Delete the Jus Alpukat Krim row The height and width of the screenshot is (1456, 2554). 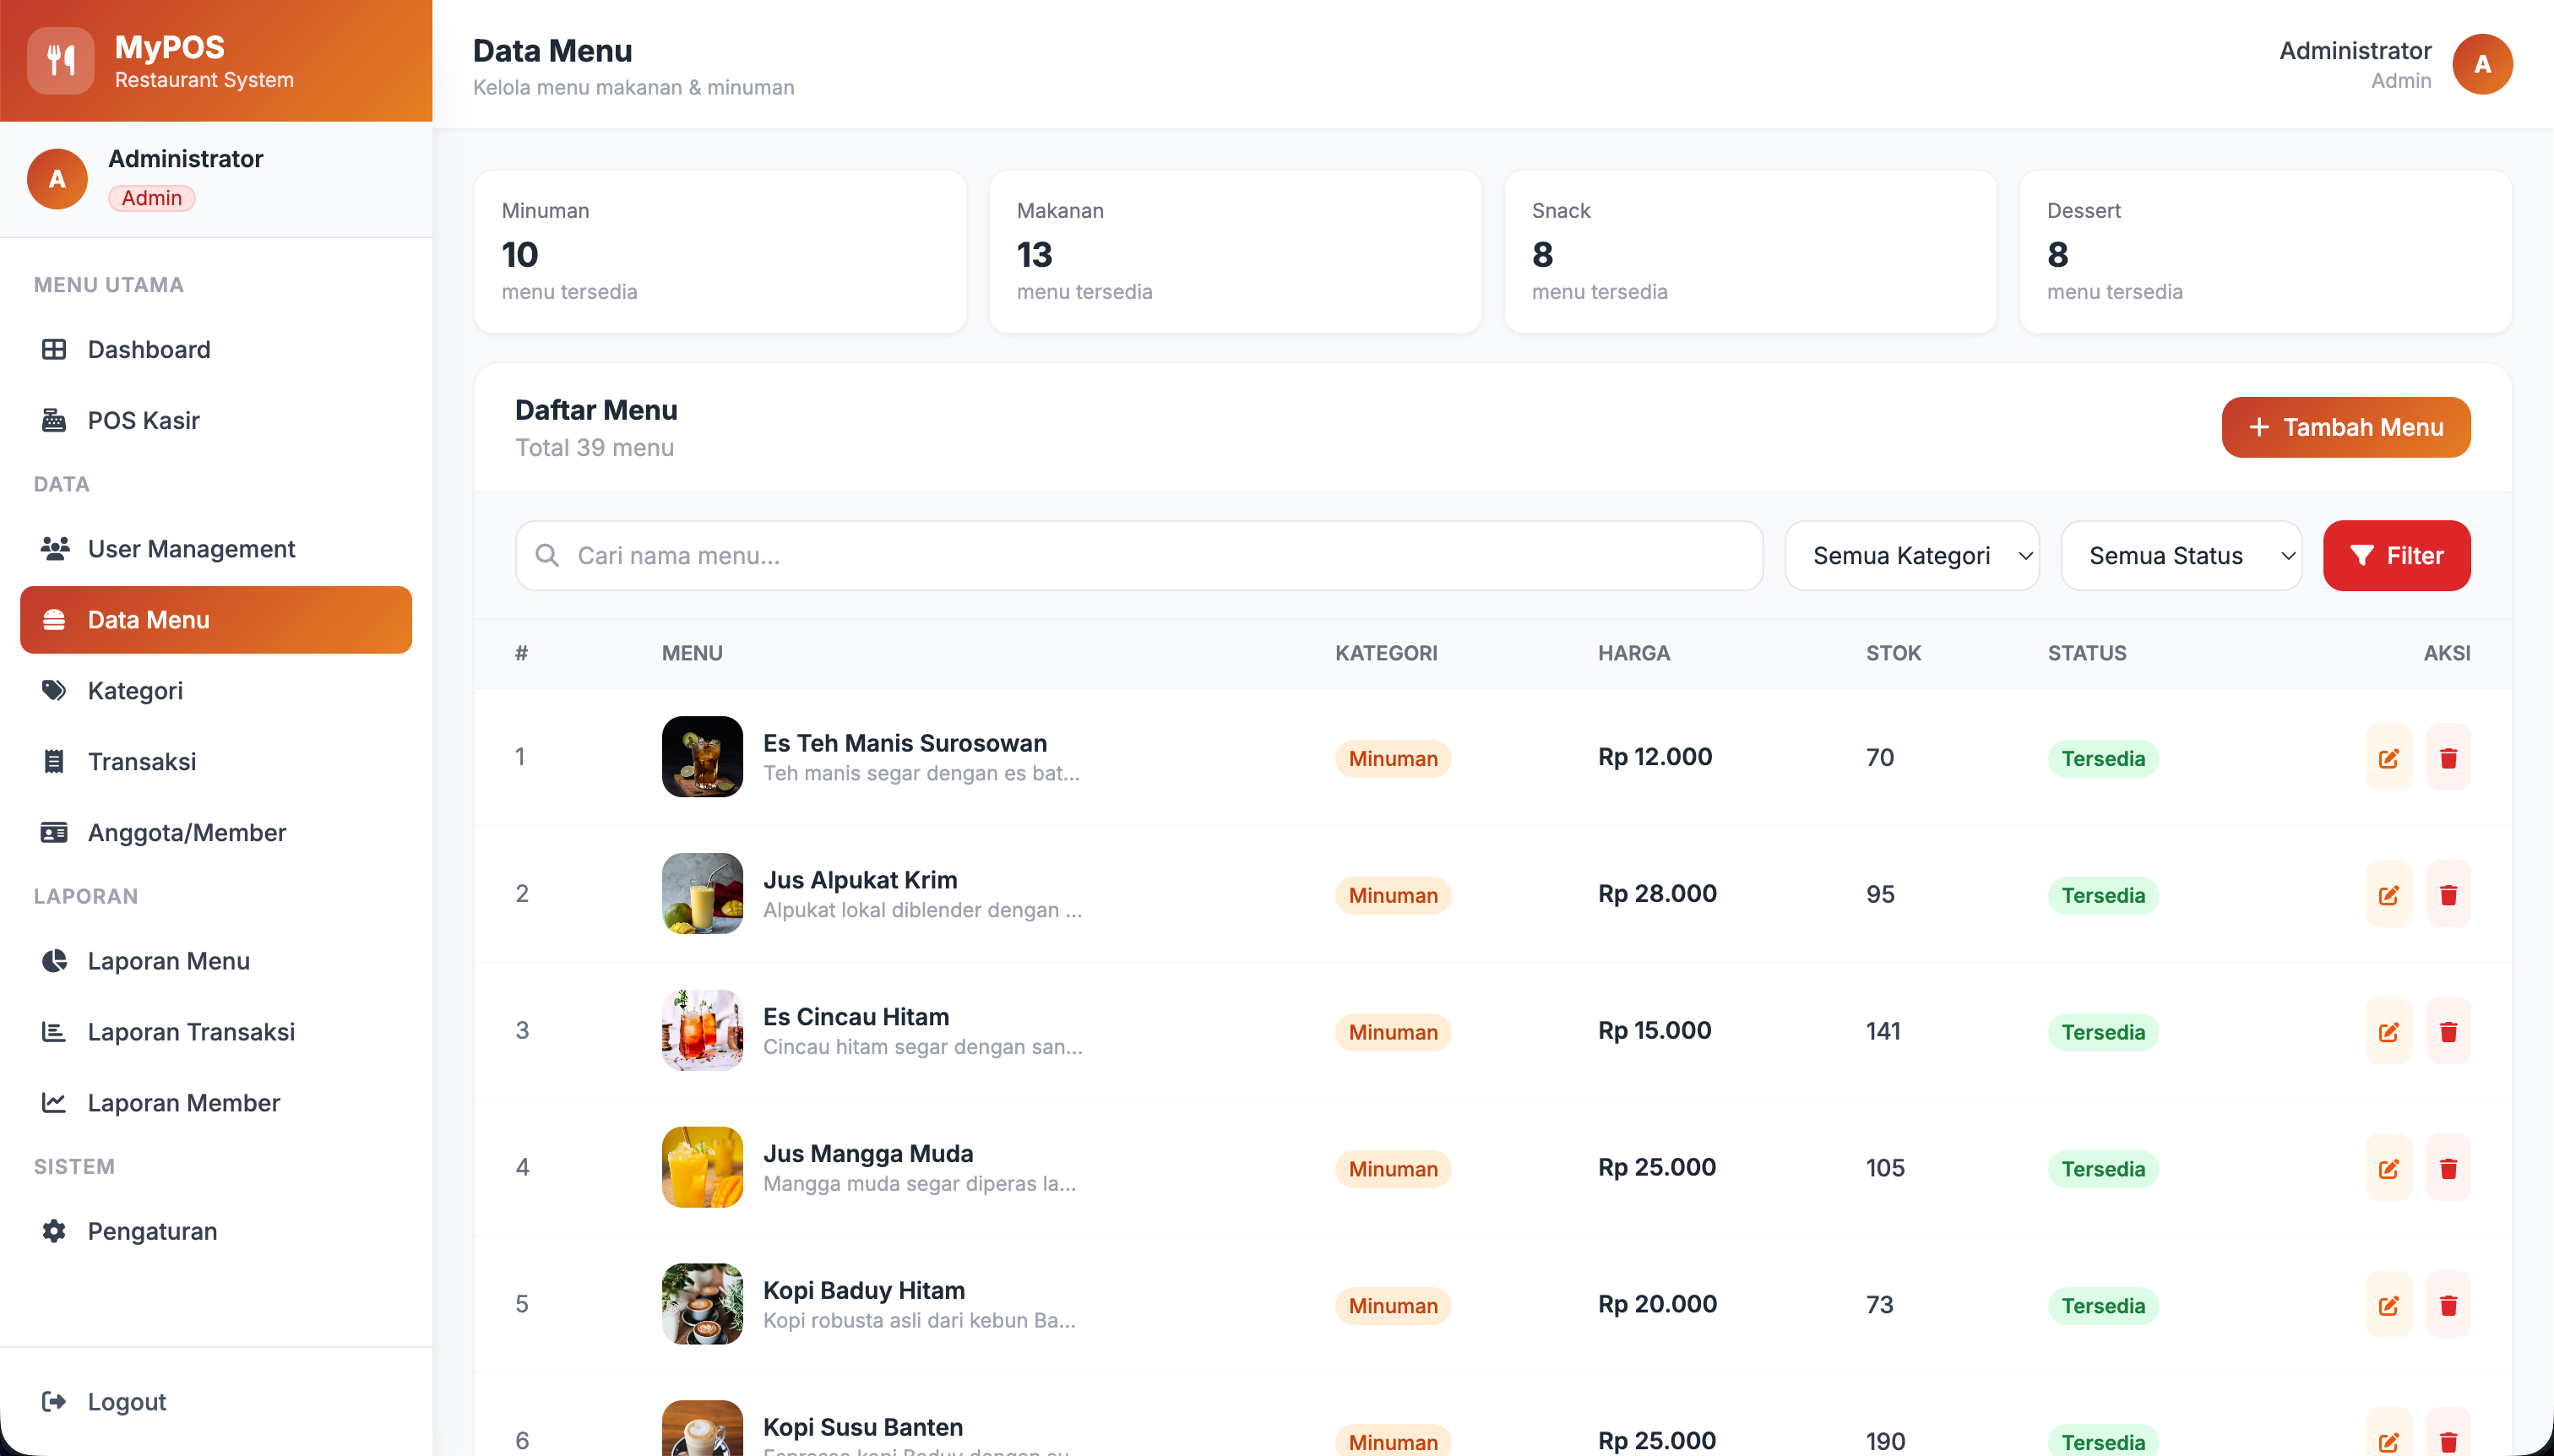(x=2448, y=895)
